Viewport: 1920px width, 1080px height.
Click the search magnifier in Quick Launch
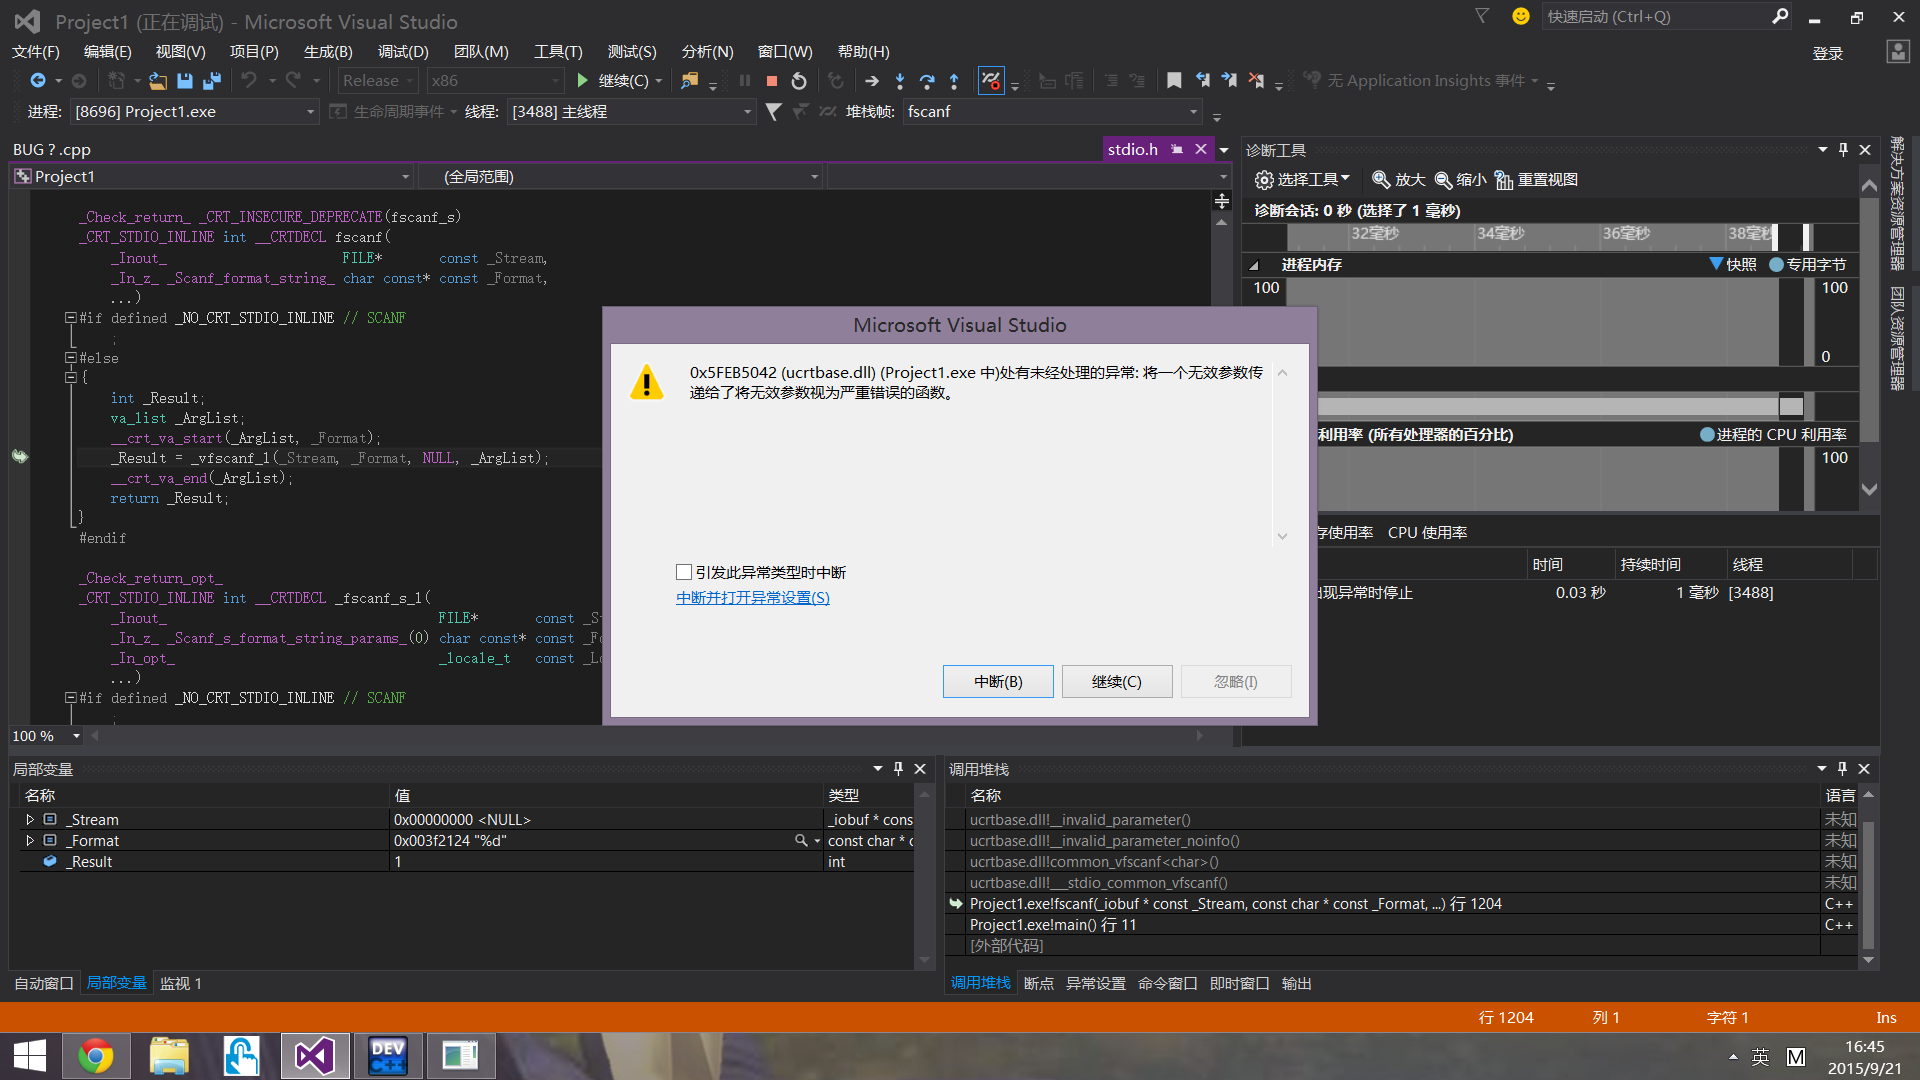1780,16
